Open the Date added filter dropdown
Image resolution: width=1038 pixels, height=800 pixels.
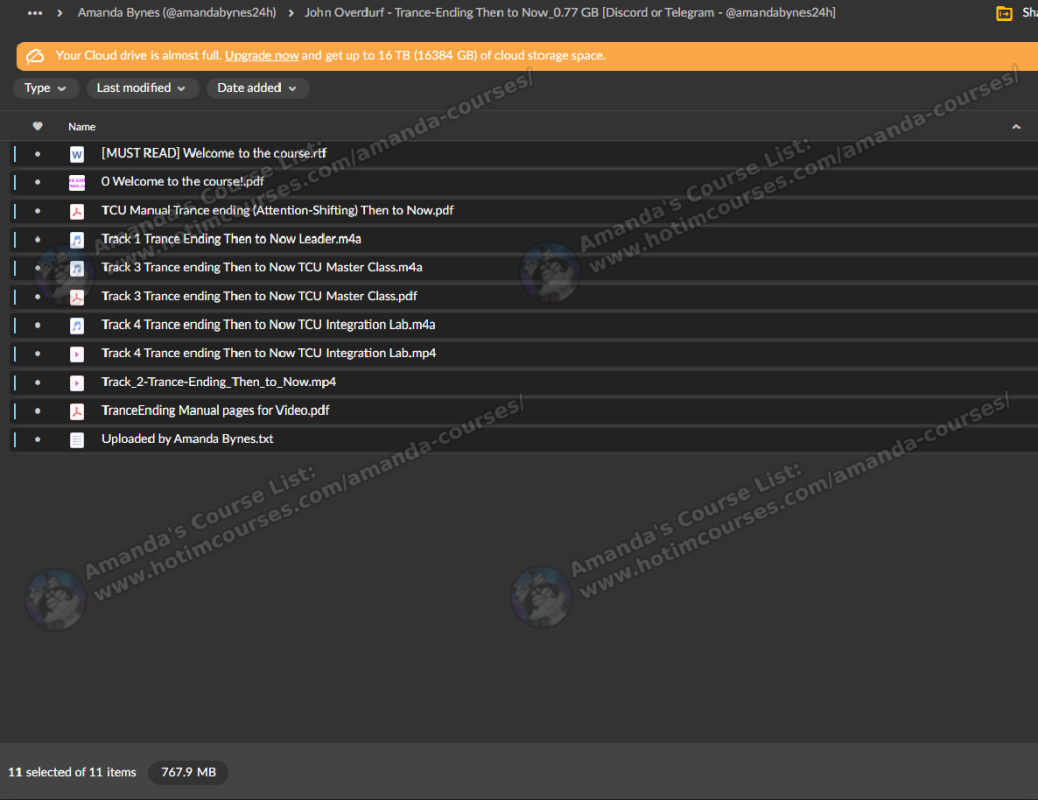pos(257,88)
